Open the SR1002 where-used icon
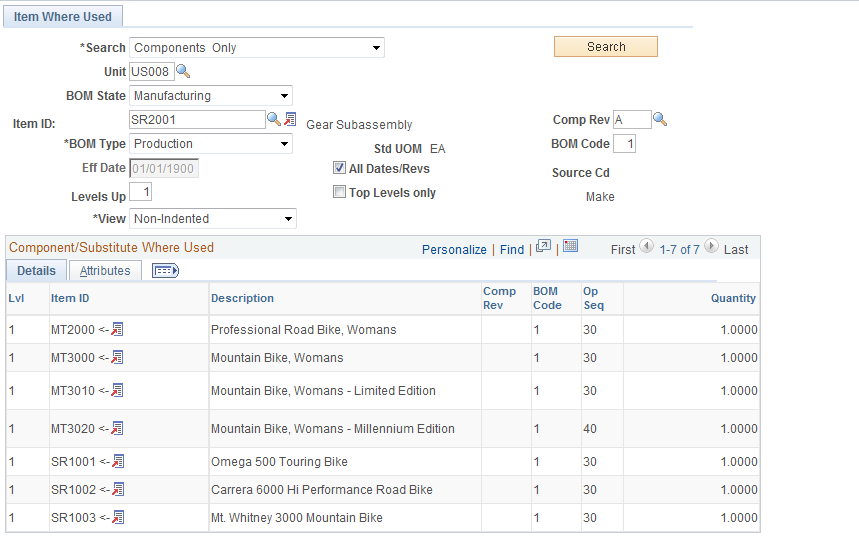 (118, 489)
